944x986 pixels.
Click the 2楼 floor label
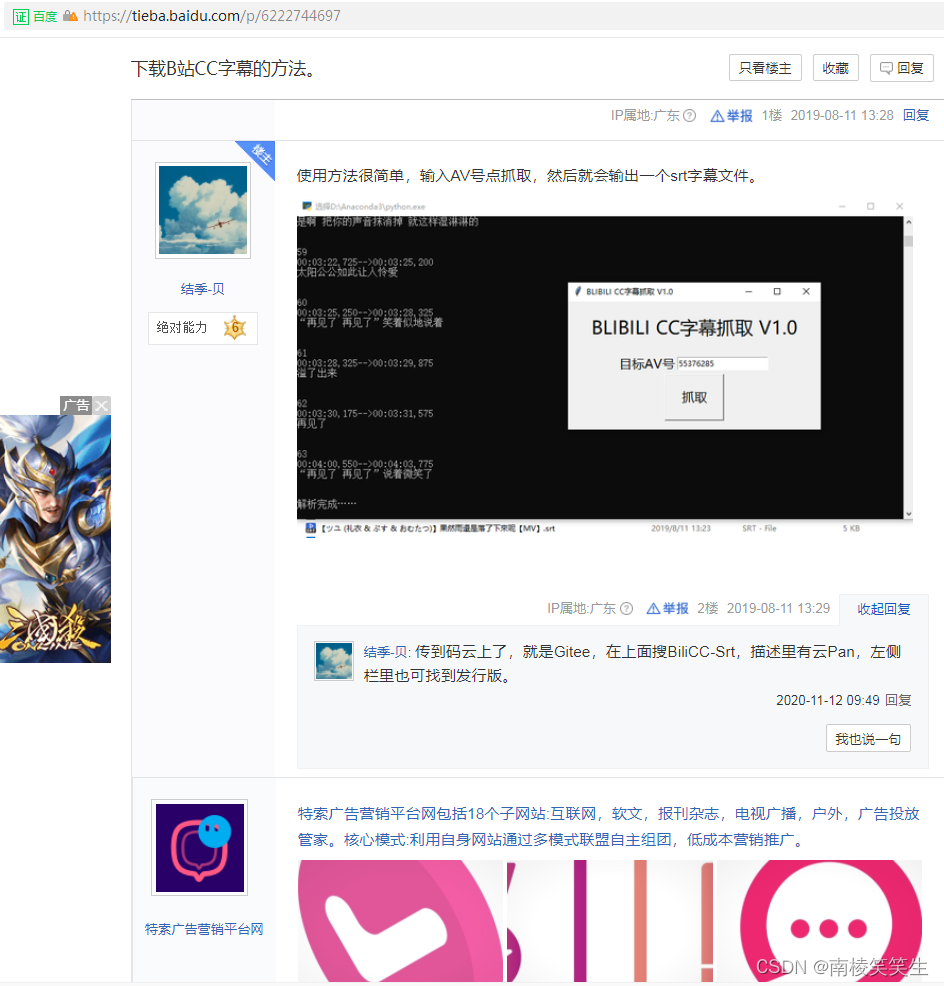[x=708, y=609]
